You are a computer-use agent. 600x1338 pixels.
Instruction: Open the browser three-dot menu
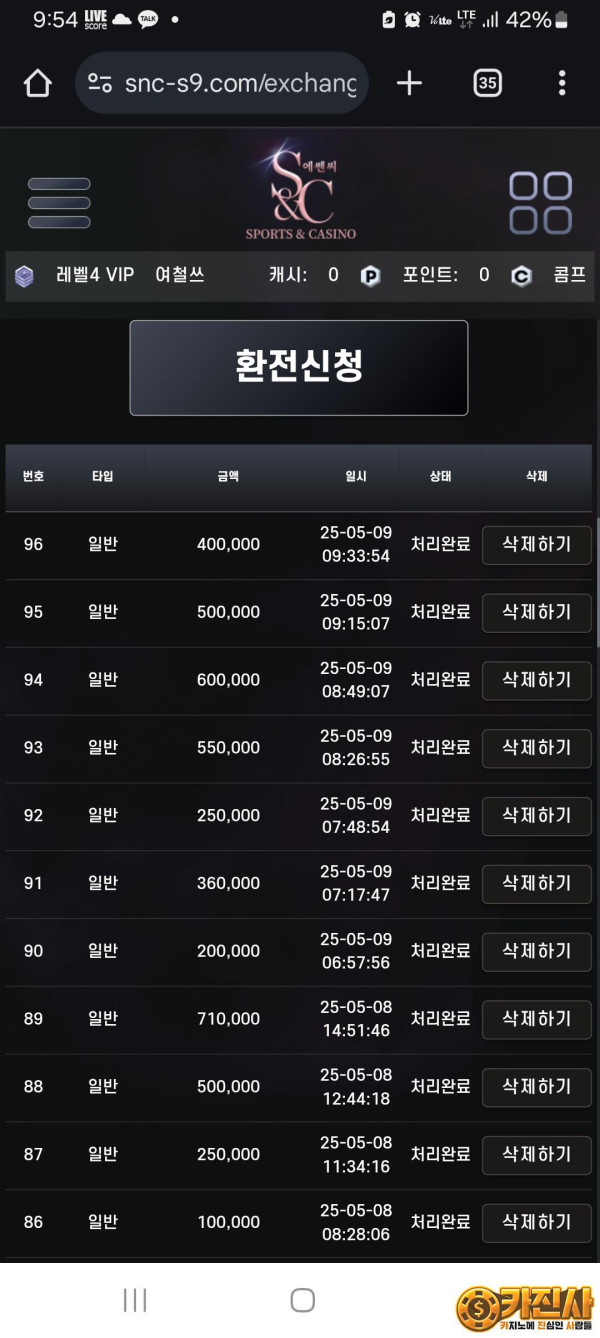click(562, 83)
